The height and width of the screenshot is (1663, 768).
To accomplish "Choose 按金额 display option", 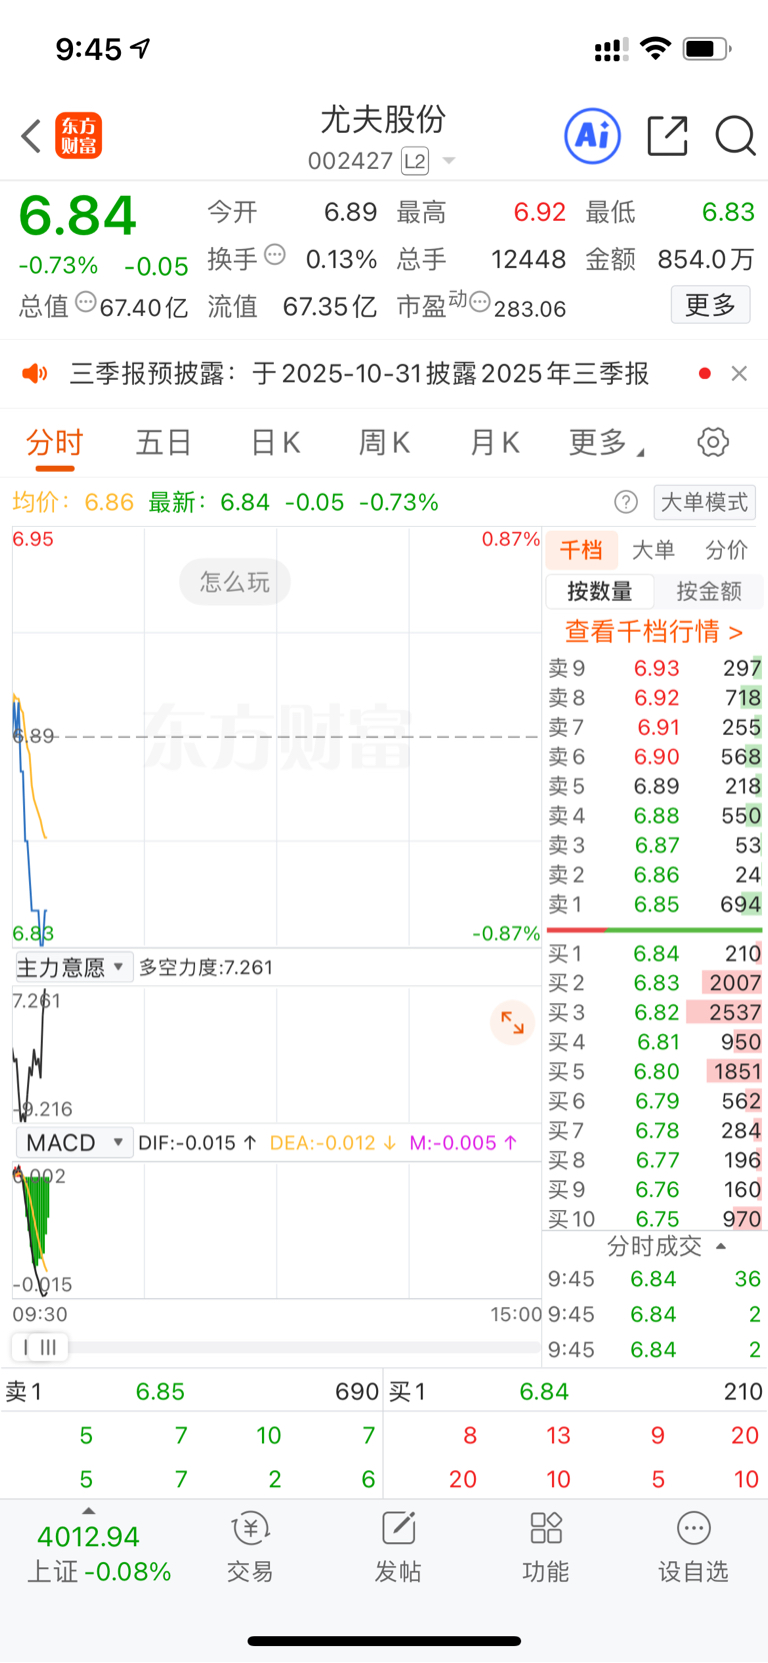I will coord(709,591).
